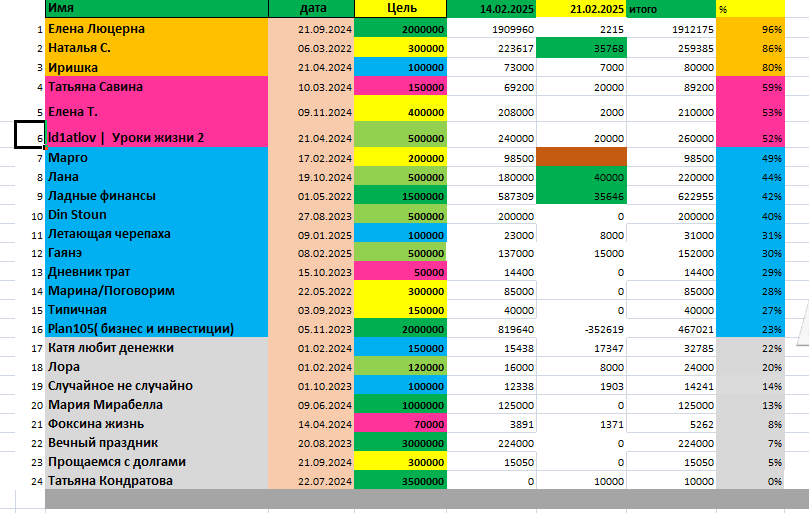The width and height of the screenshot is (809, 513).
Task: Select the '21.02.2025' column header
Action: pyautogui.click(x=581, y=9)
